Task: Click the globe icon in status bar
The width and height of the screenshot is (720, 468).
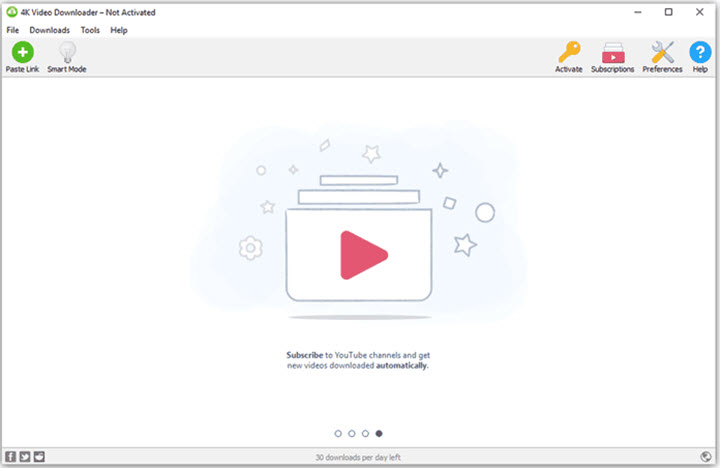Action: (x=706, y=457)
